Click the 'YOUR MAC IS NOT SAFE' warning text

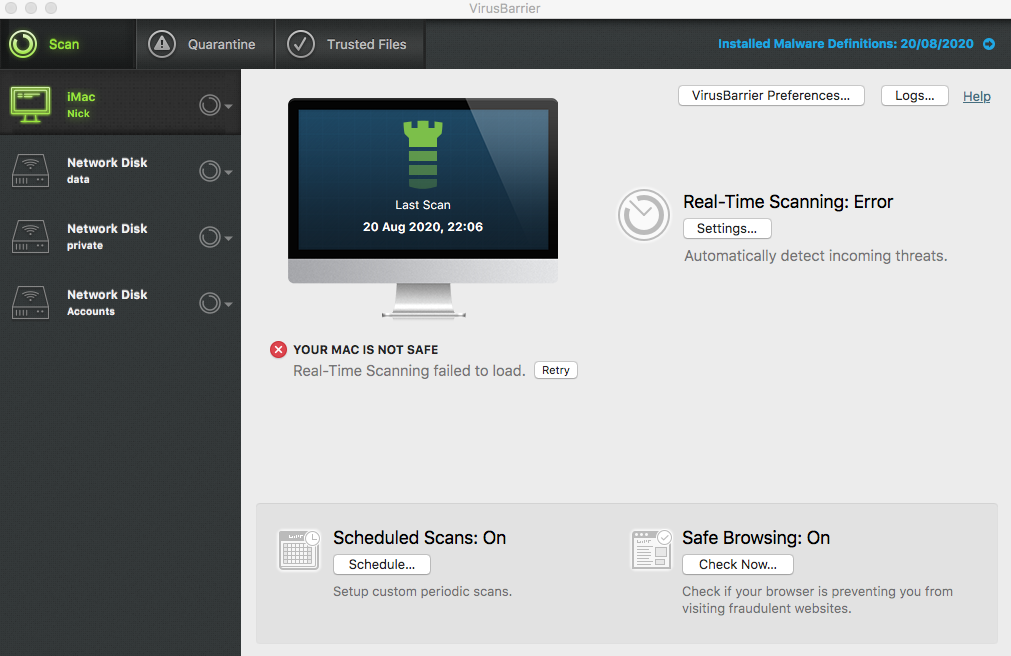[366, 350]
